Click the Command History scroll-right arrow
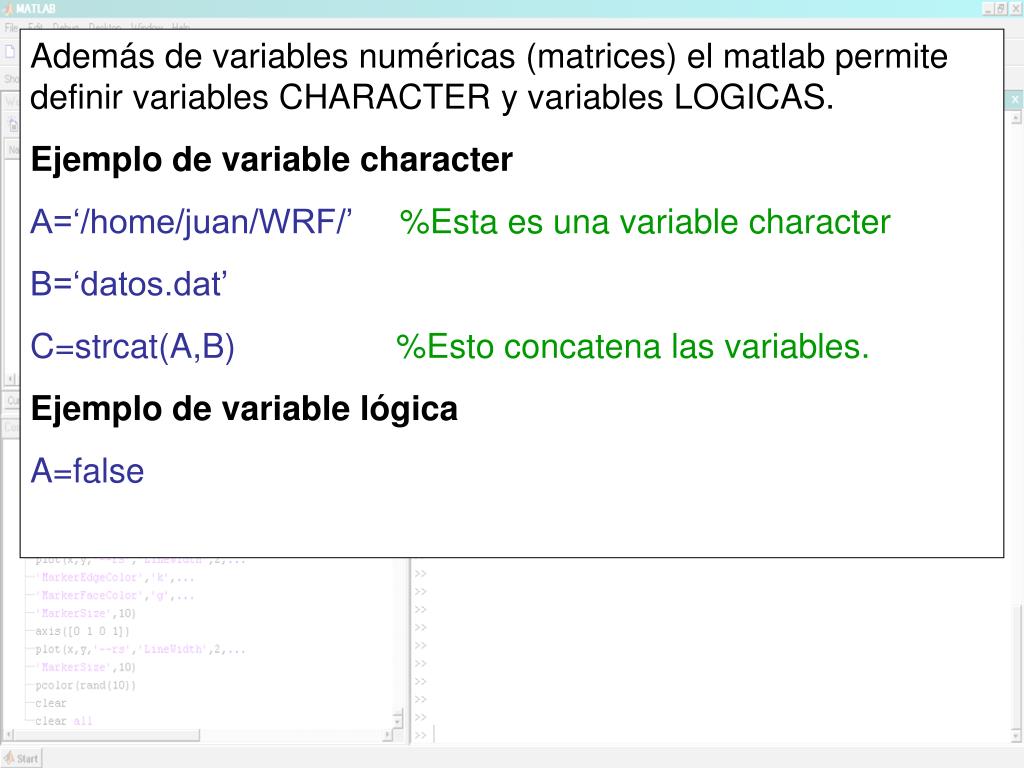 [387, 735]
